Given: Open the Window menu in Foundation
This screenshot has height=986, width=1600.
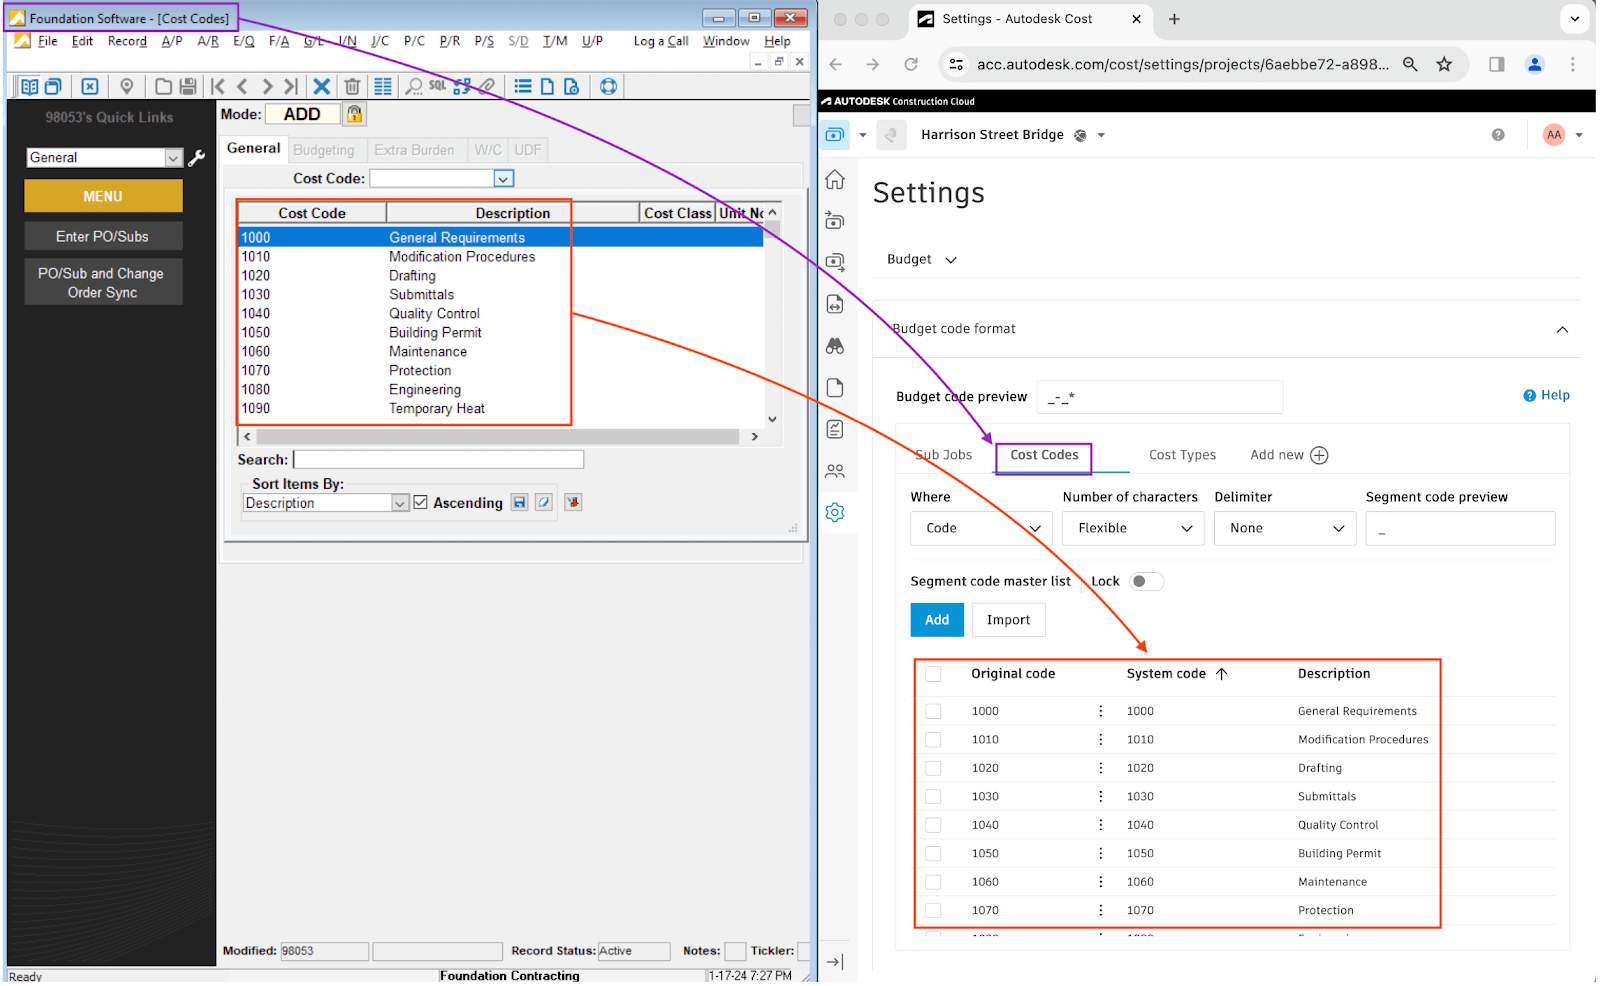Looking at the screenshot, I should point(726,41).
